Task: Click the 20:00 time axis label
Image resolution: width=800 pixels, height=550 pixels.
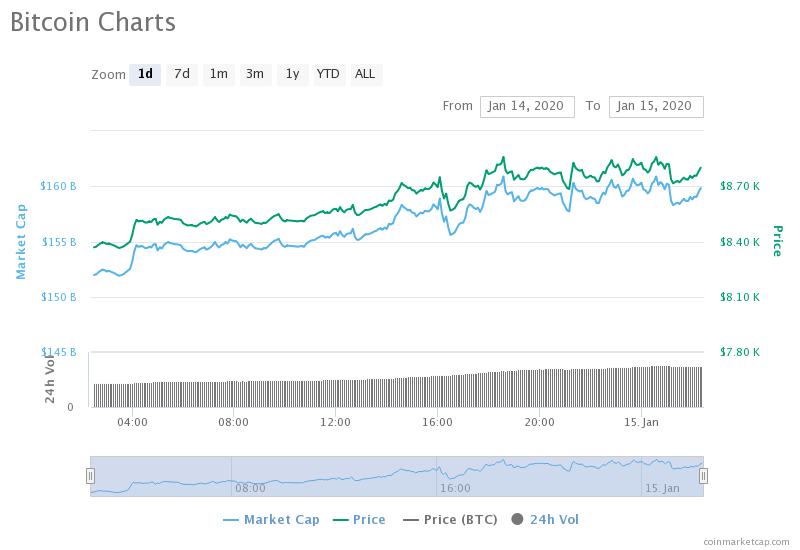Action: [x=539, y=422]
